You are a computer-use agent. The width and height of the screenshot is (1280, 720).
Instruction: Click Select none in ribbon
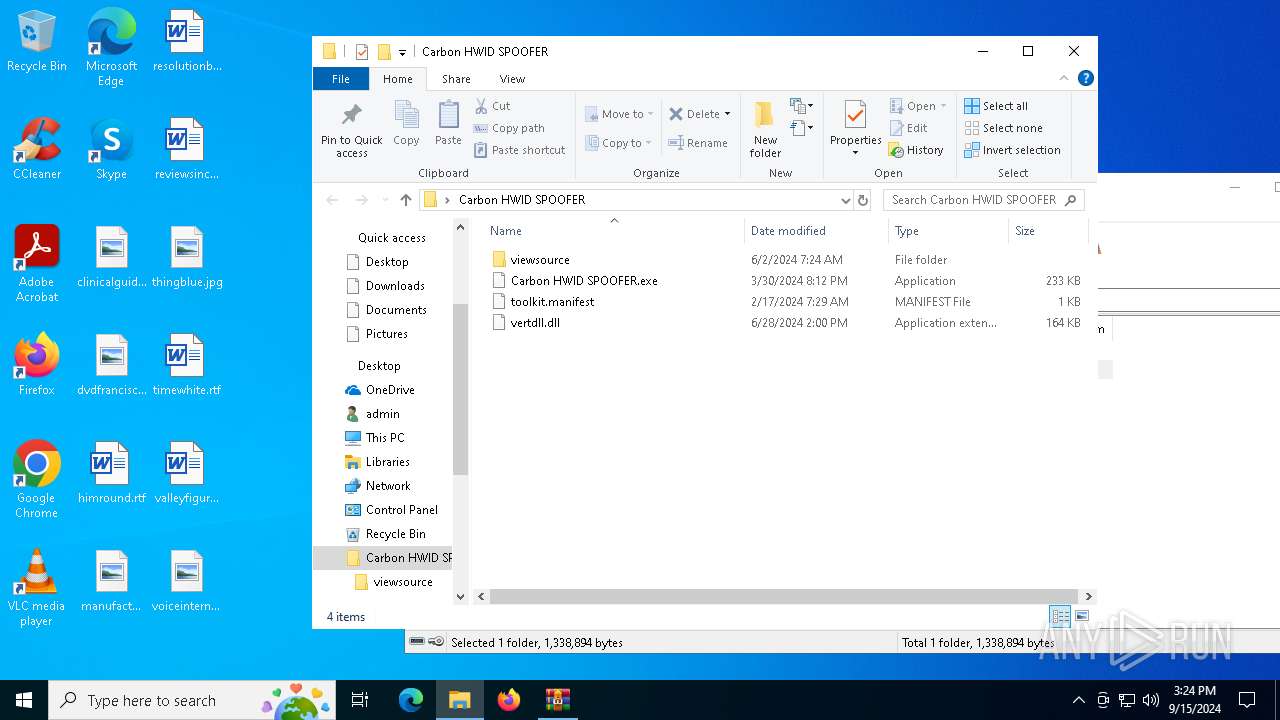(1003, 128)
